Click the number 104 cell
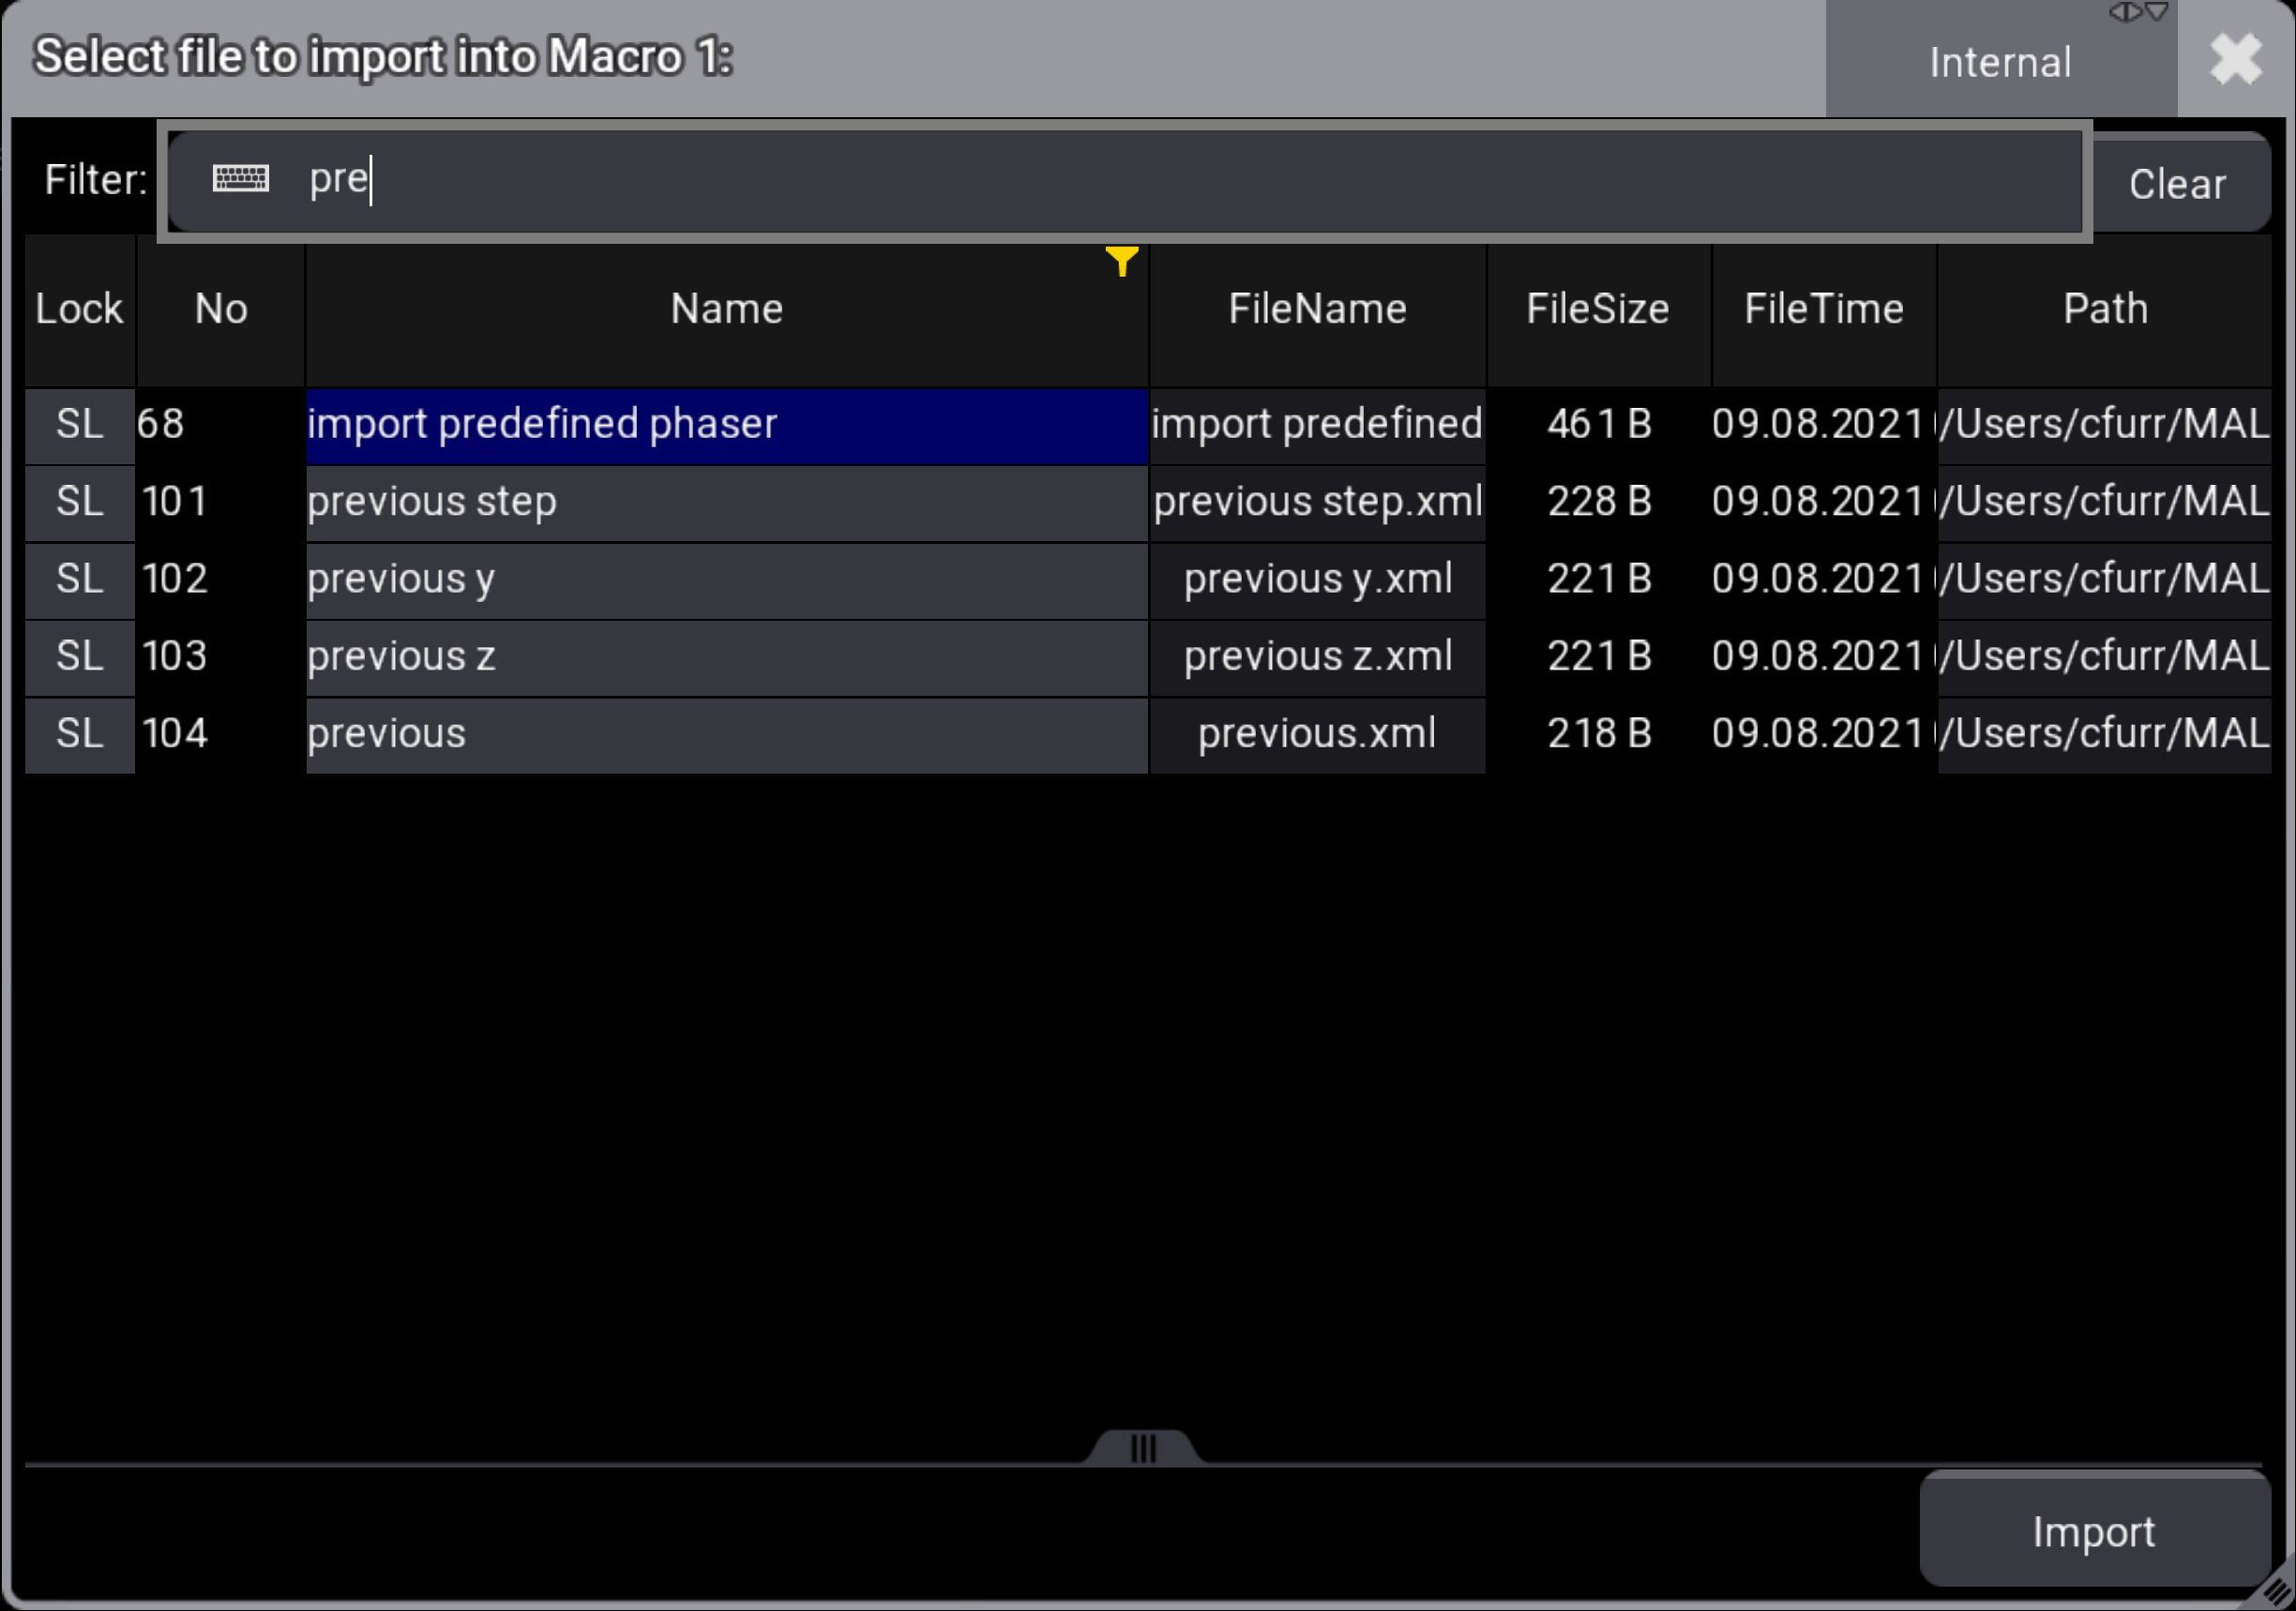2296x1611 pixels. point(221,735)
